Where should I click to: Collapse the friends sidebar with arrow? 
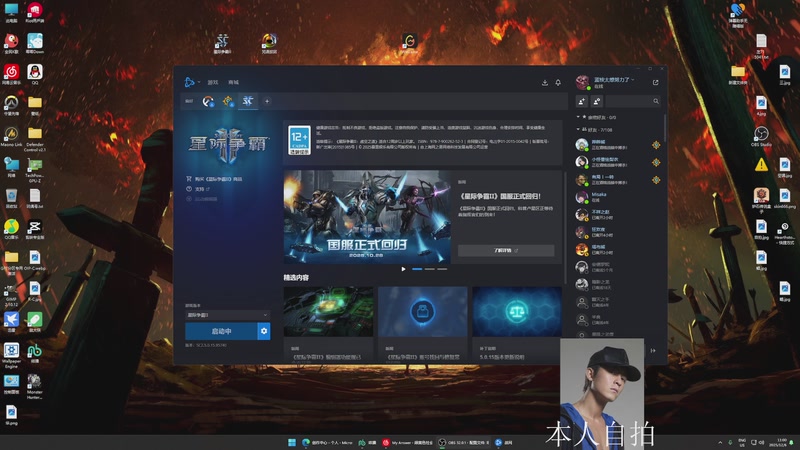click(x=653, y=351)
